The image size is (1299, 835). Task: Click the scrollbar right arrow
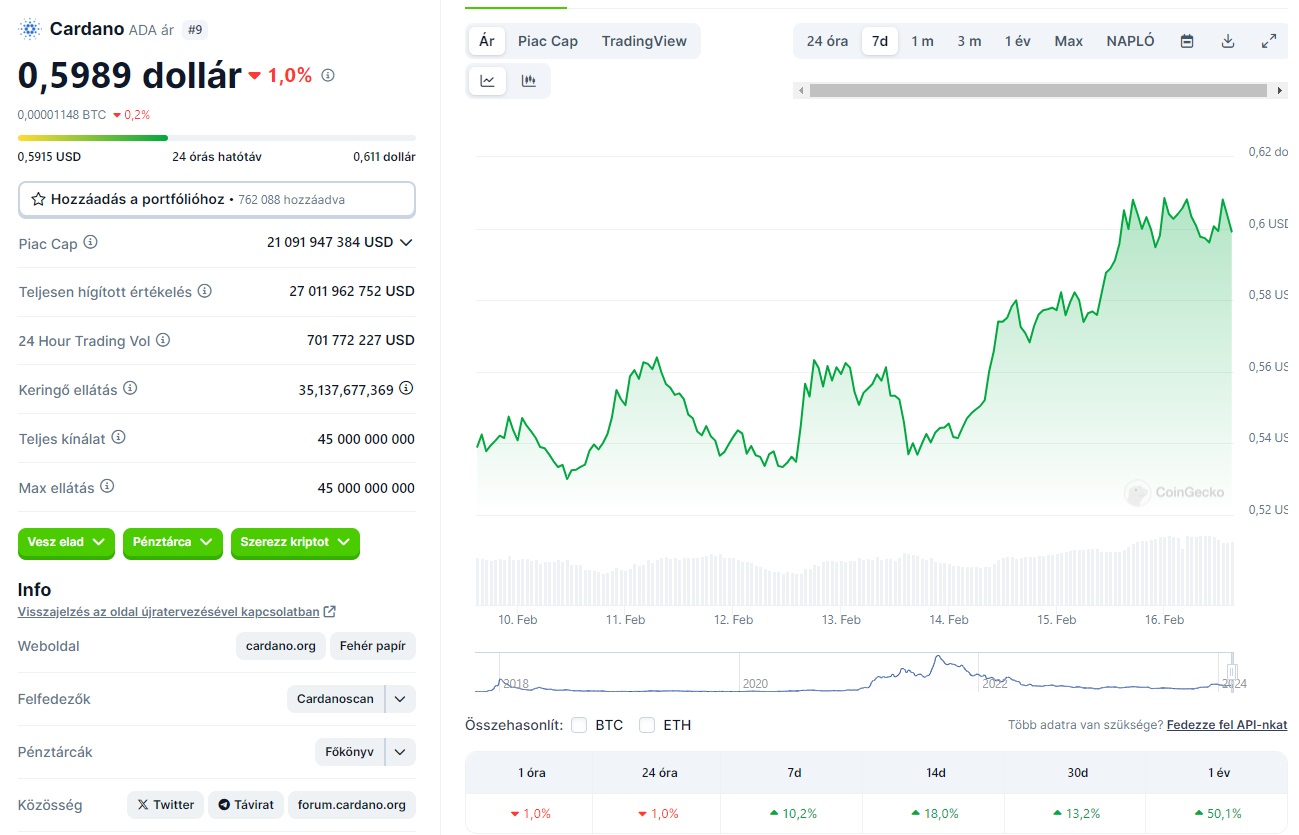[1281, 90]
